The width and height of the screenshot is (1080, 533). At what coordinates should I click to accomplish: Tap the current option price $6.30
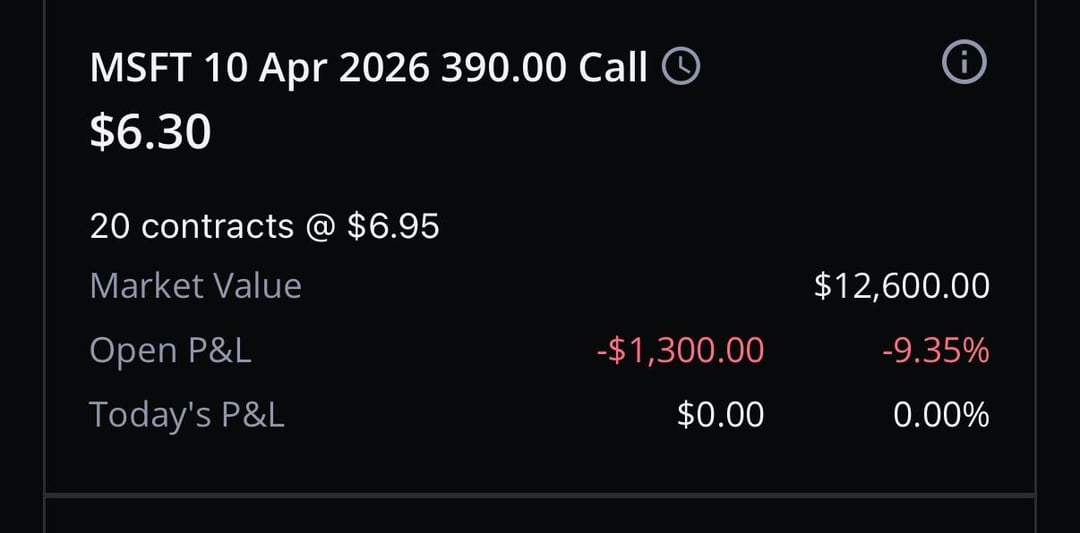[150, 131]
